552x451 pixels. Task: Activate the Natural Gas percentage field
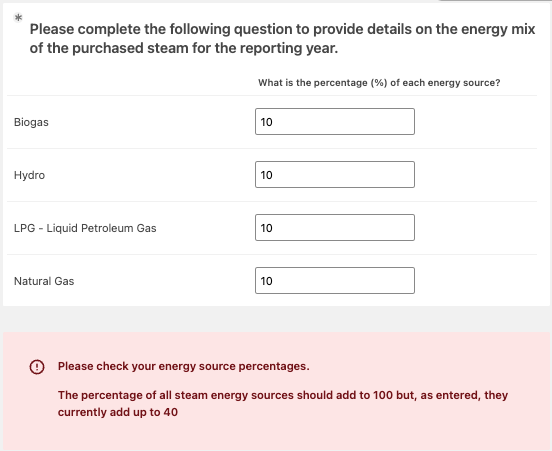[335, 281]
